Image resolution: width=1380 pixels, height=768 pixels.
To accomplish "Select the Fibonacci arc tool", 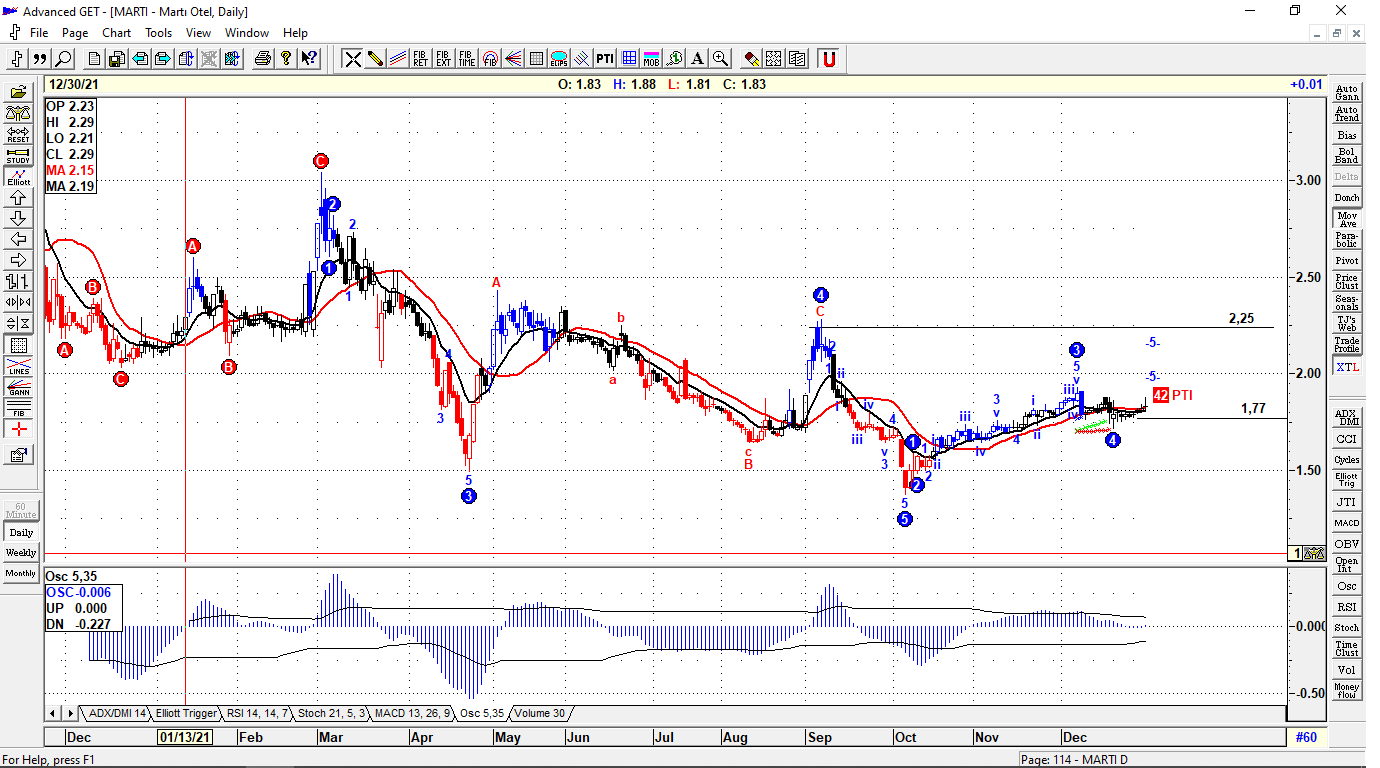I will (x=490, y=58).
